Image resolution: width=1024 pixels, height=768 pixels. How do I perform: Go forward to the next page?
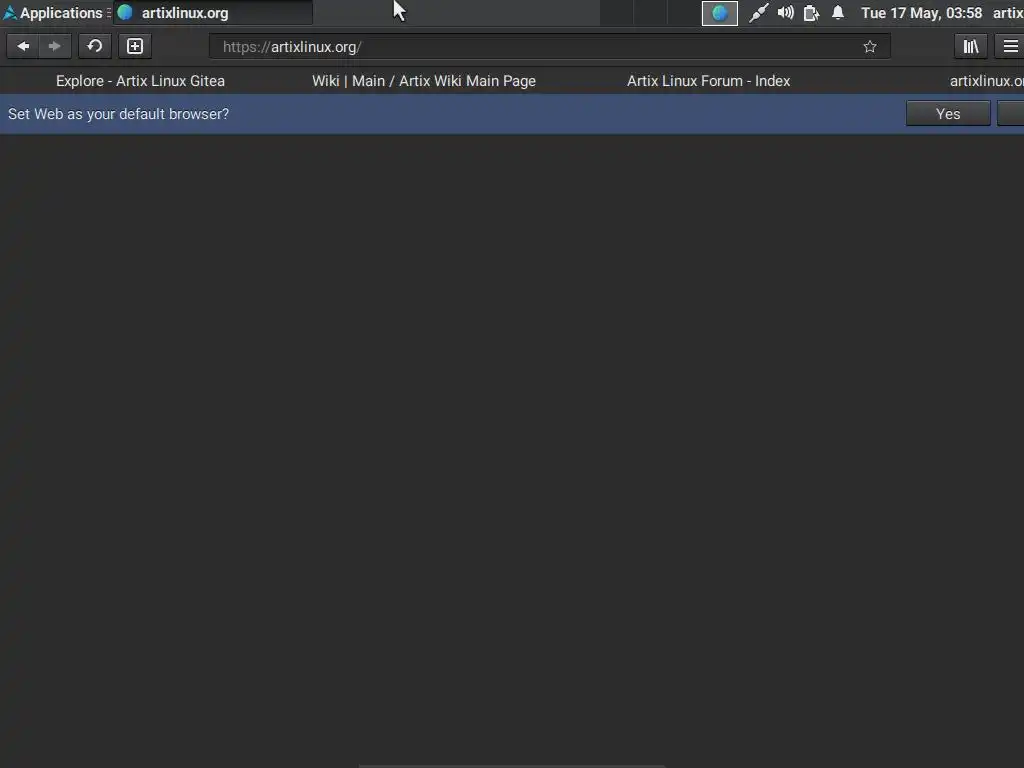point(55,46)
